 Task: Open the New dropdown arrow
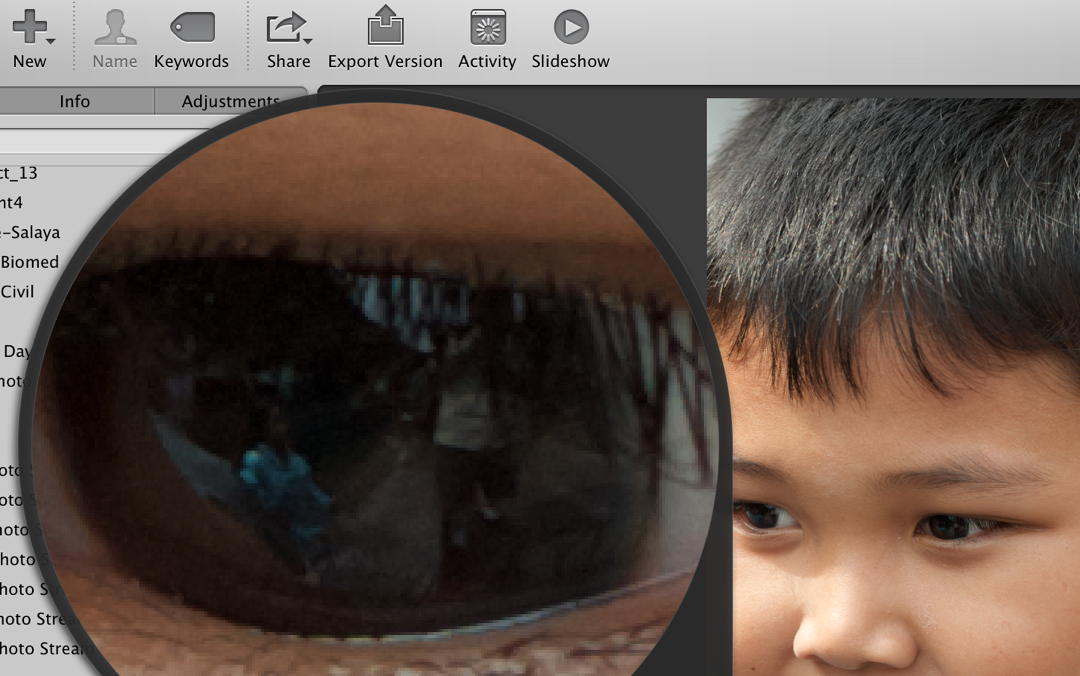(x=51, y=41)
